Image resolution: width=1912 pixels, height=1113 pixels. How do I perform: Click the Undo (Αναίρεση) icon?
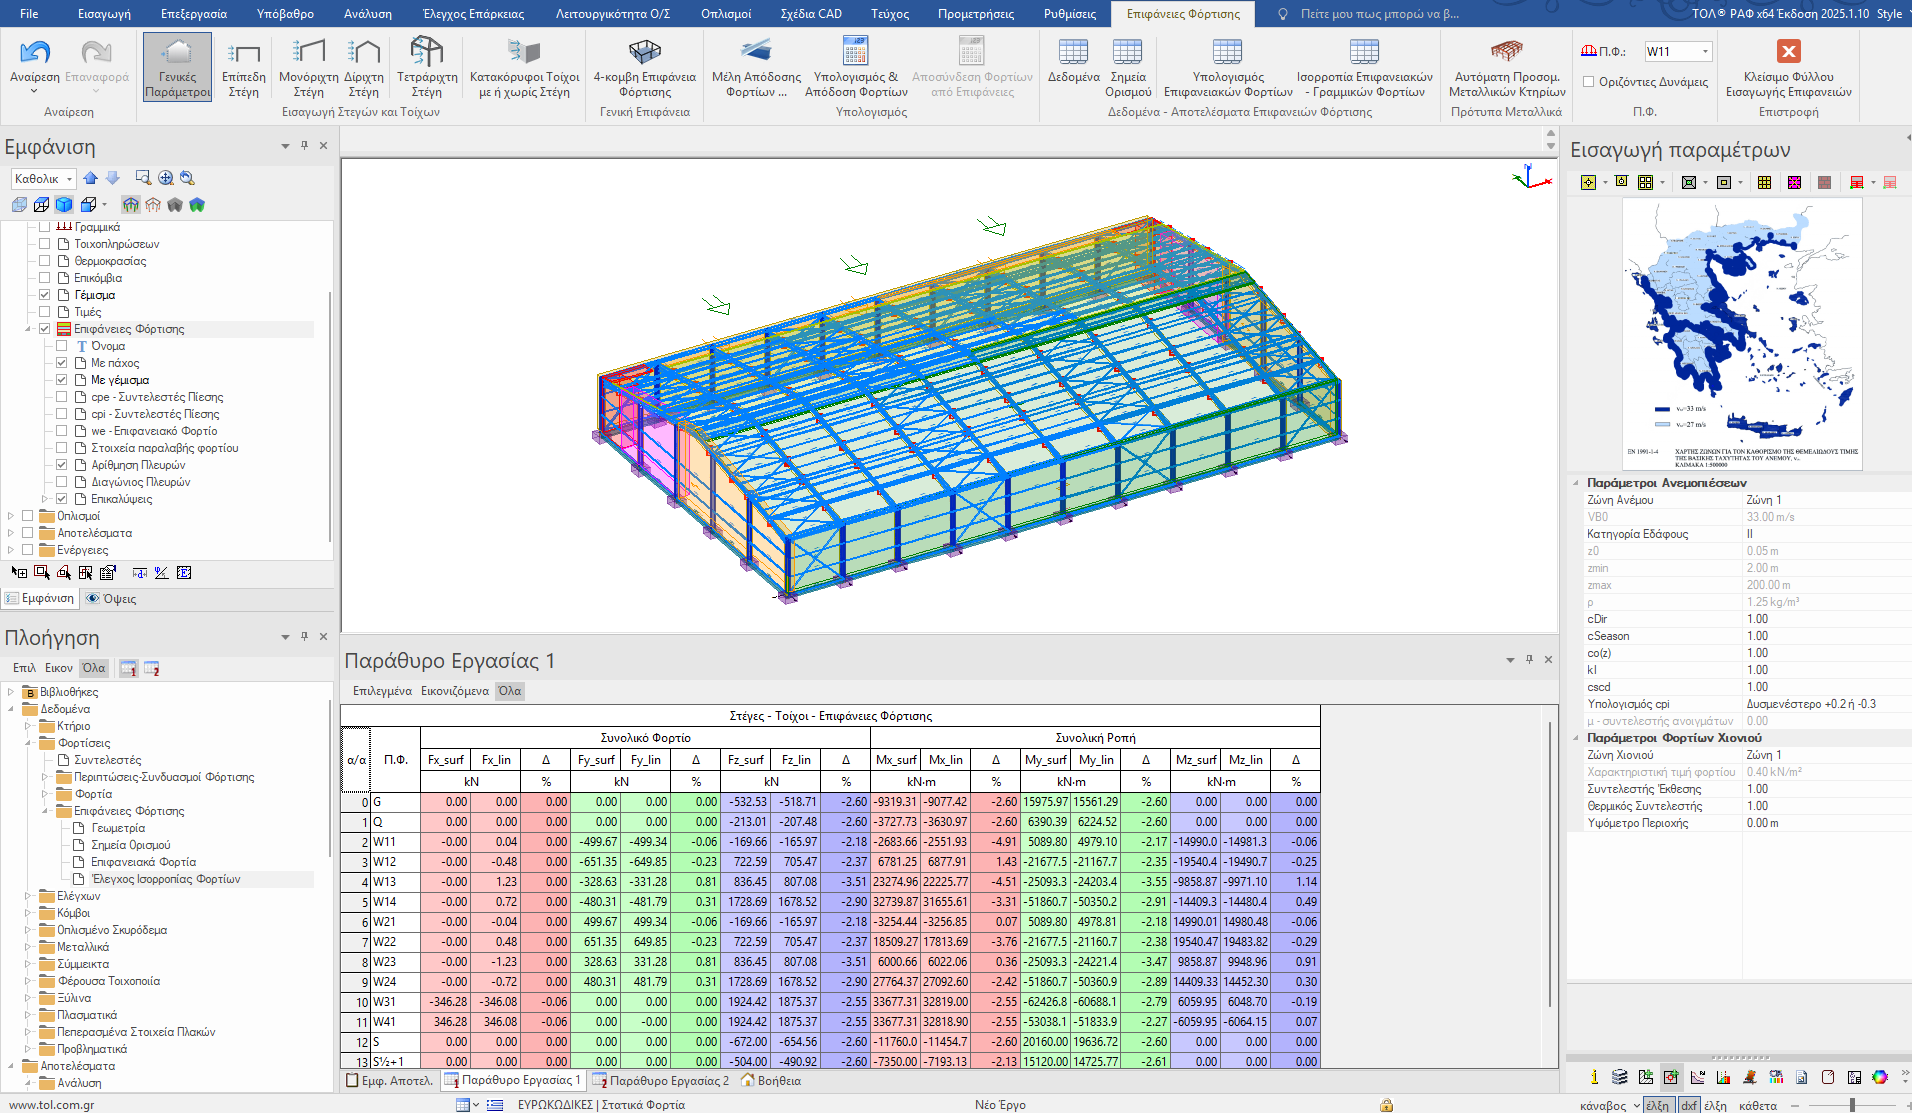(x=35, y=53)
